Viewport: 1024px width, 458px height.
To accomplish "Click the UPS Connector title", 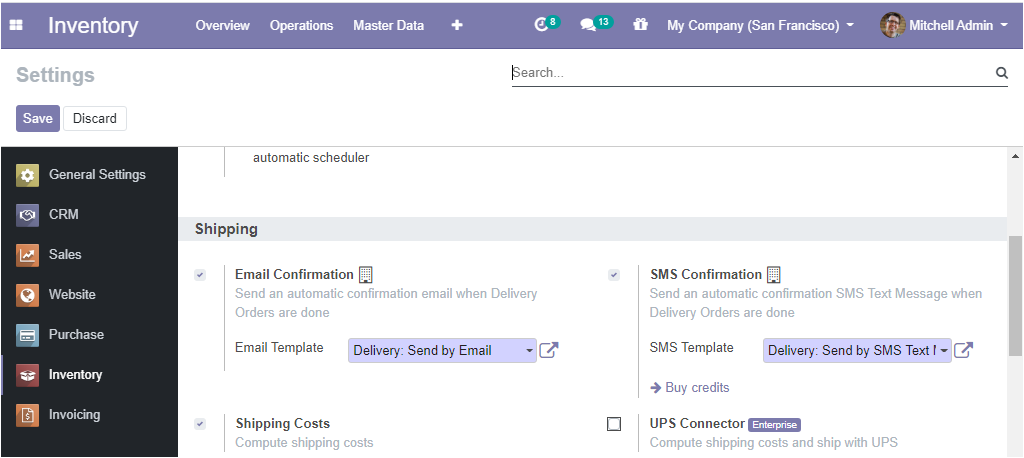I will (x=697, y=424).
